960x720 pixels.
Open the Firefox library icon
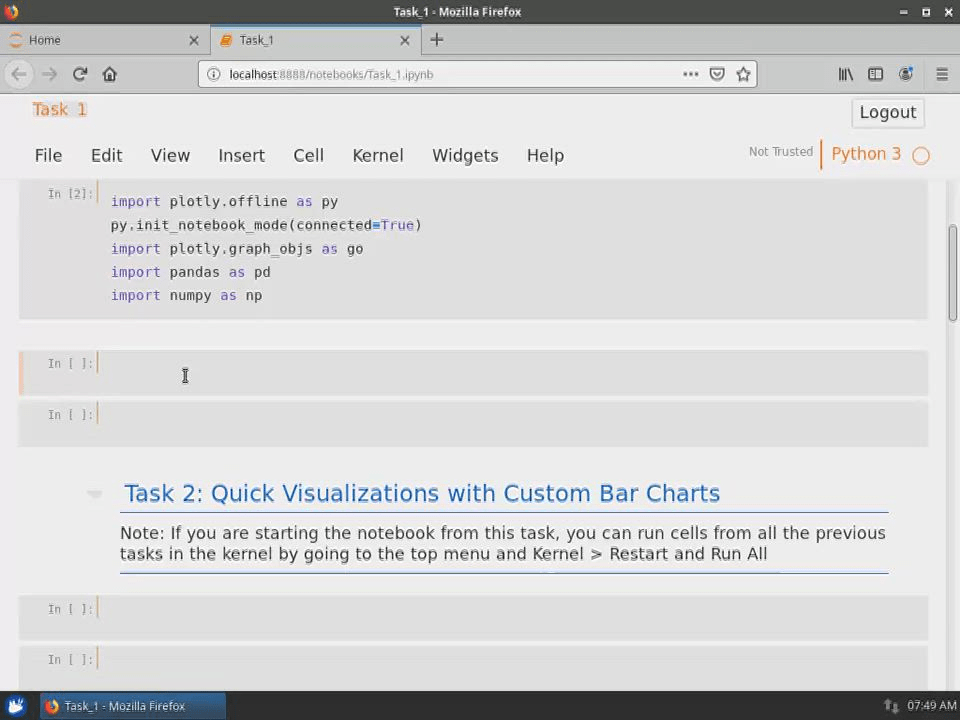coord(846,74)
